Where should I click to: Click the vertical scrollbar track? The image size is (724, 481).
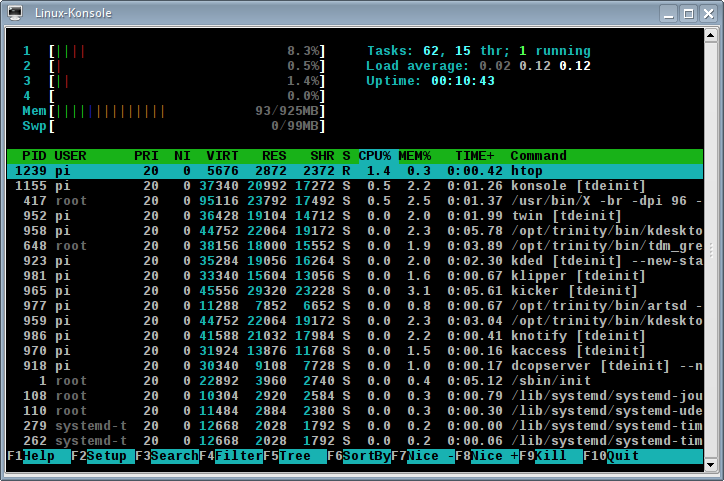click(711, 250)
